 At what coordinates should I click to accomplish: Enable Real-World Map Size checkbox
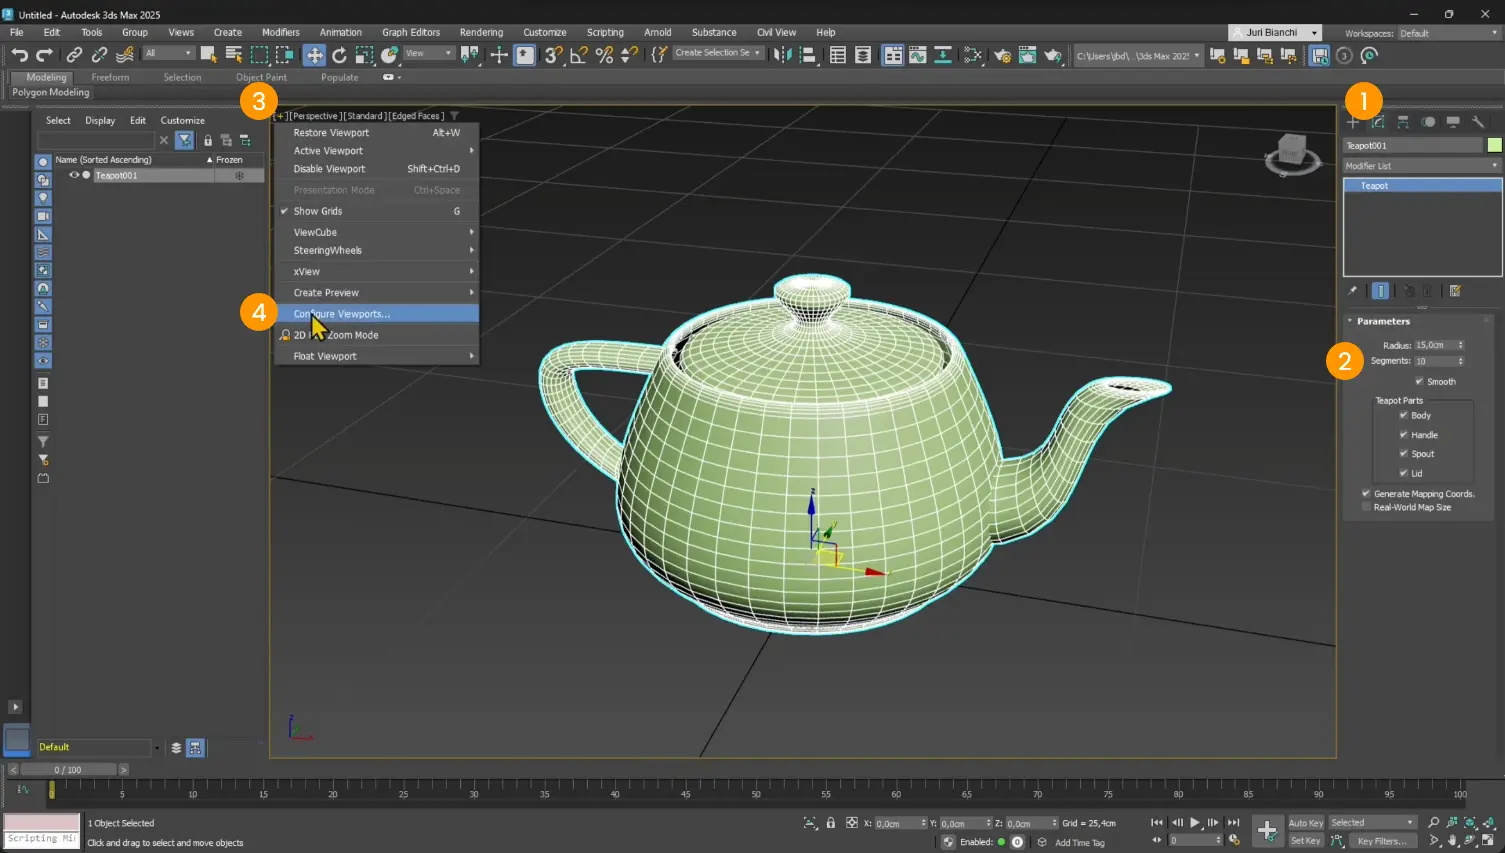click(x=1366, y=507)
